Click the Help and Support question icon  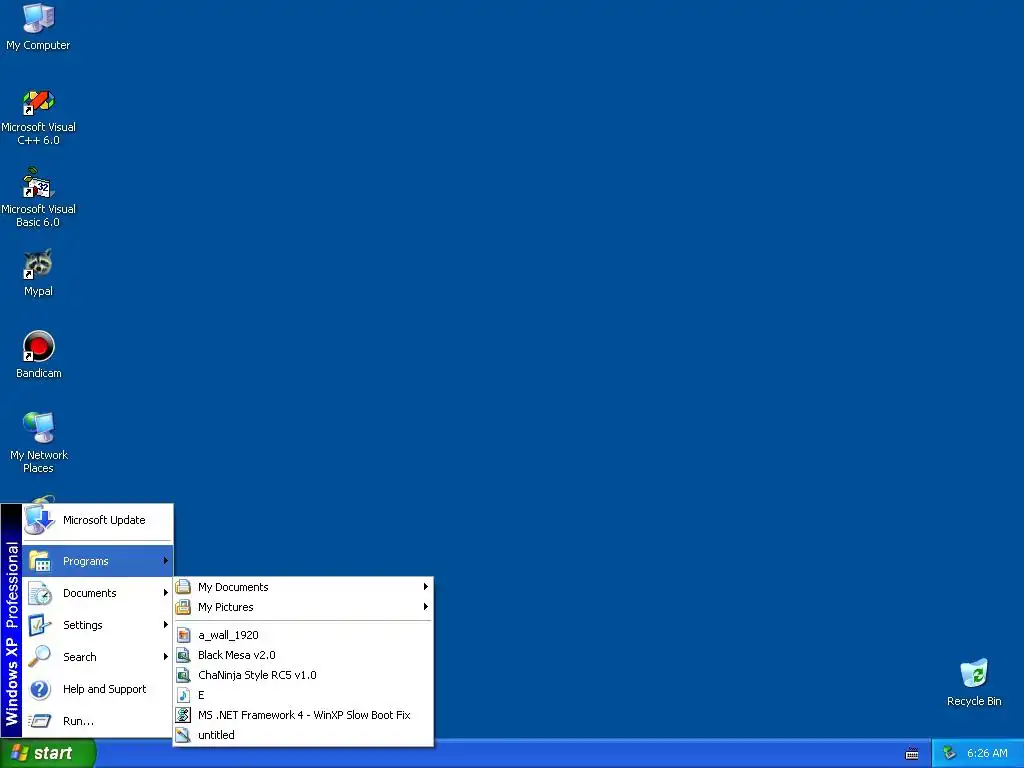(x=40, y=689)
